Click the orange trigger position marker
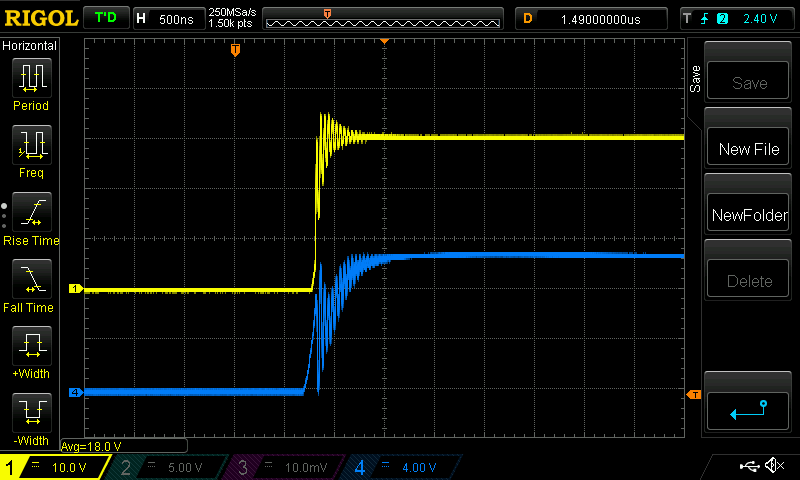This screenshot has height=480, width=800. tap(235, 49)
